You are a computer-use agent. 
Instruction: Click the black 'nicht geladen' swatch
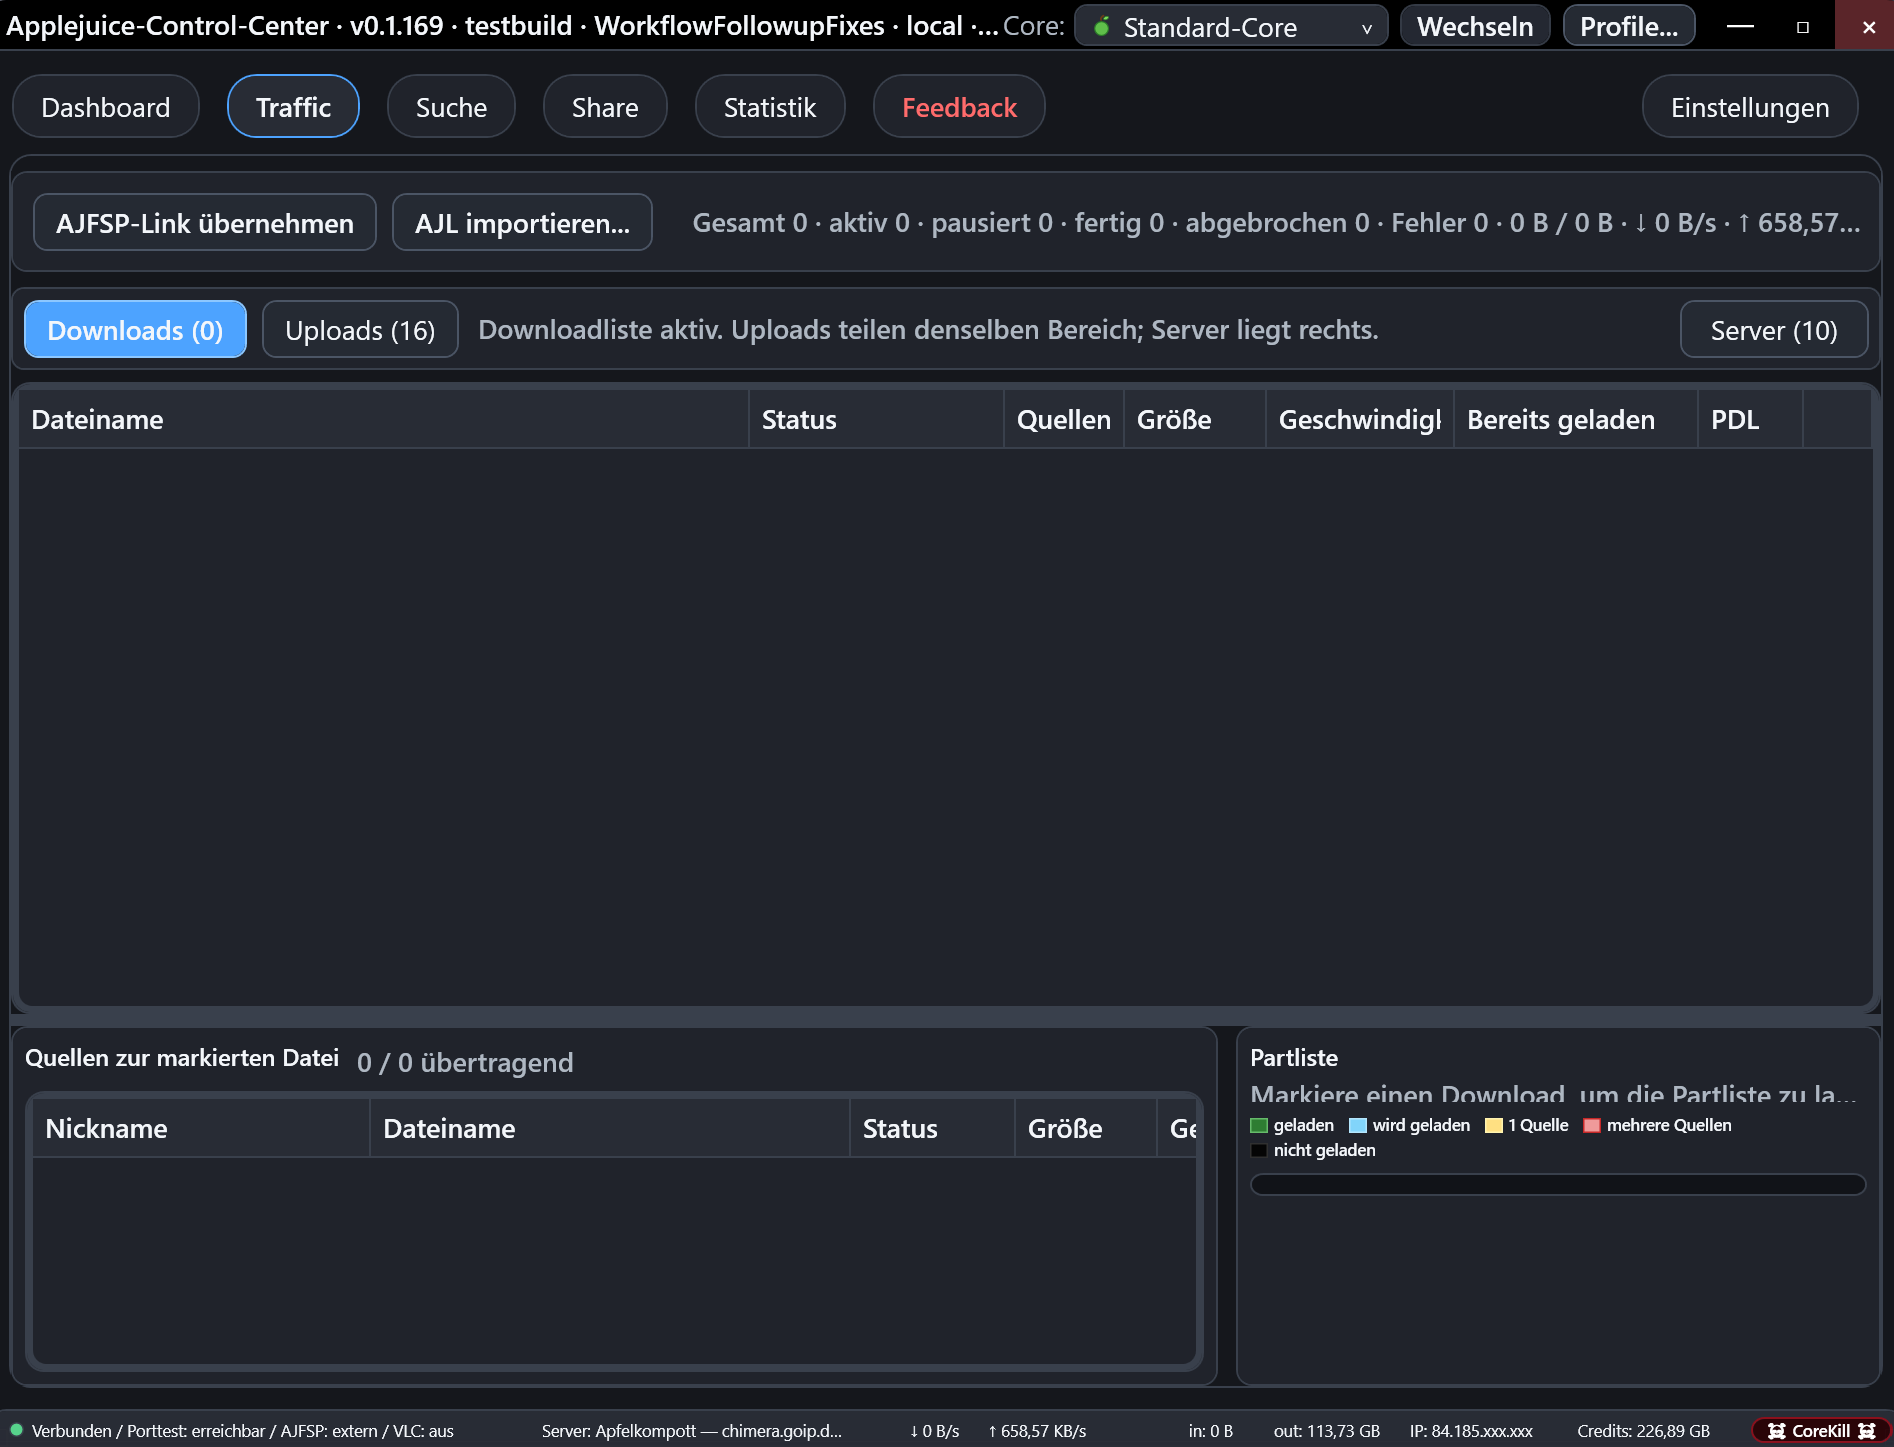coord(1259,1151)
